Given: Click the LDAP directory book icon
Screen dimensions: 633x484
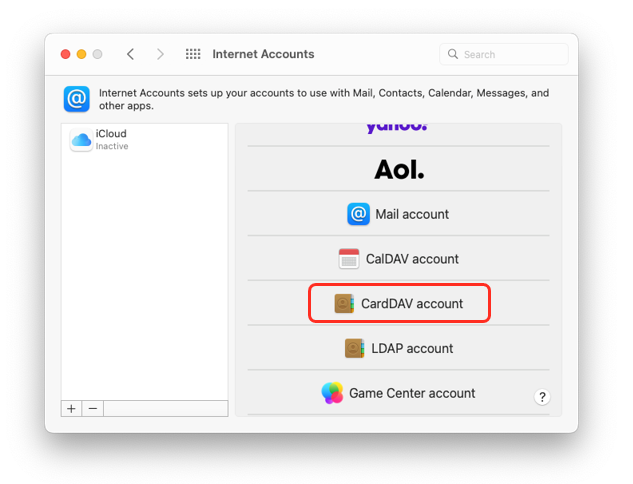Looking at the screenshot, I should [x=355, y=348].
